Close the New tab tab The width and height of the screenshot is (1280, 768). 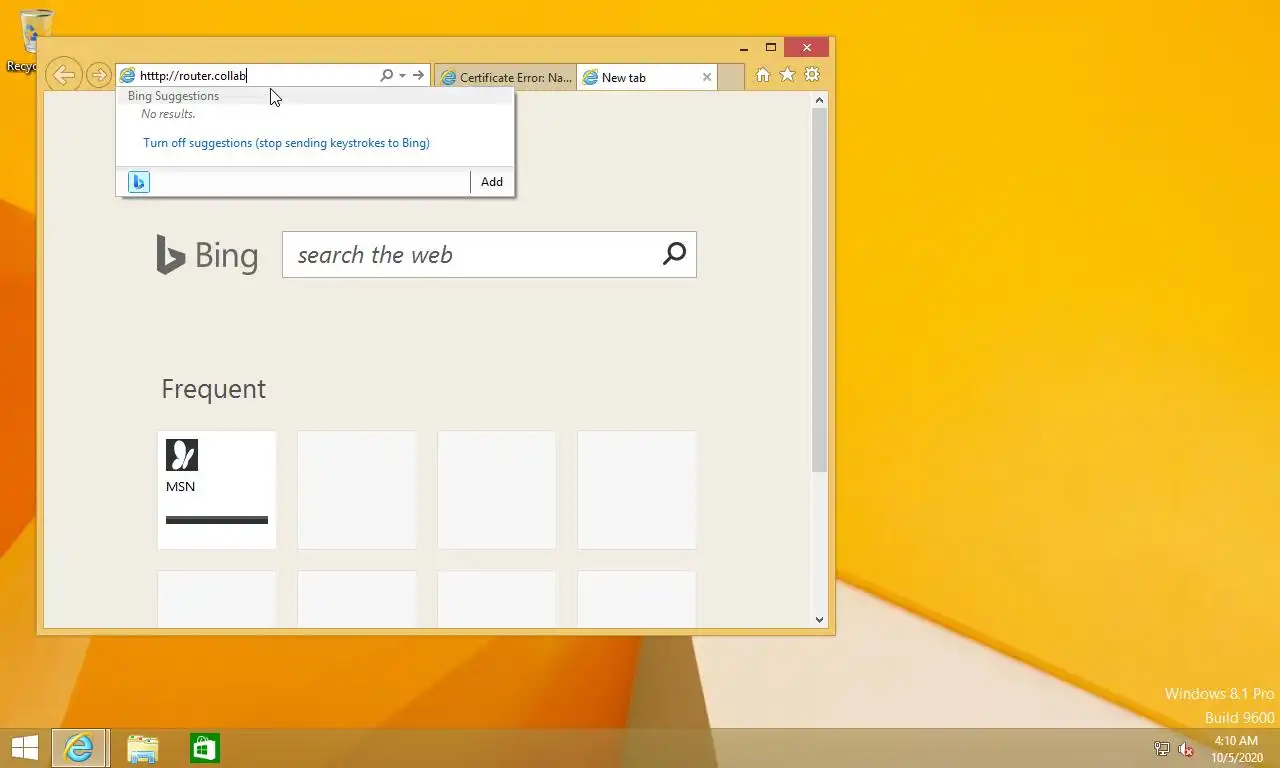[707, 77]
